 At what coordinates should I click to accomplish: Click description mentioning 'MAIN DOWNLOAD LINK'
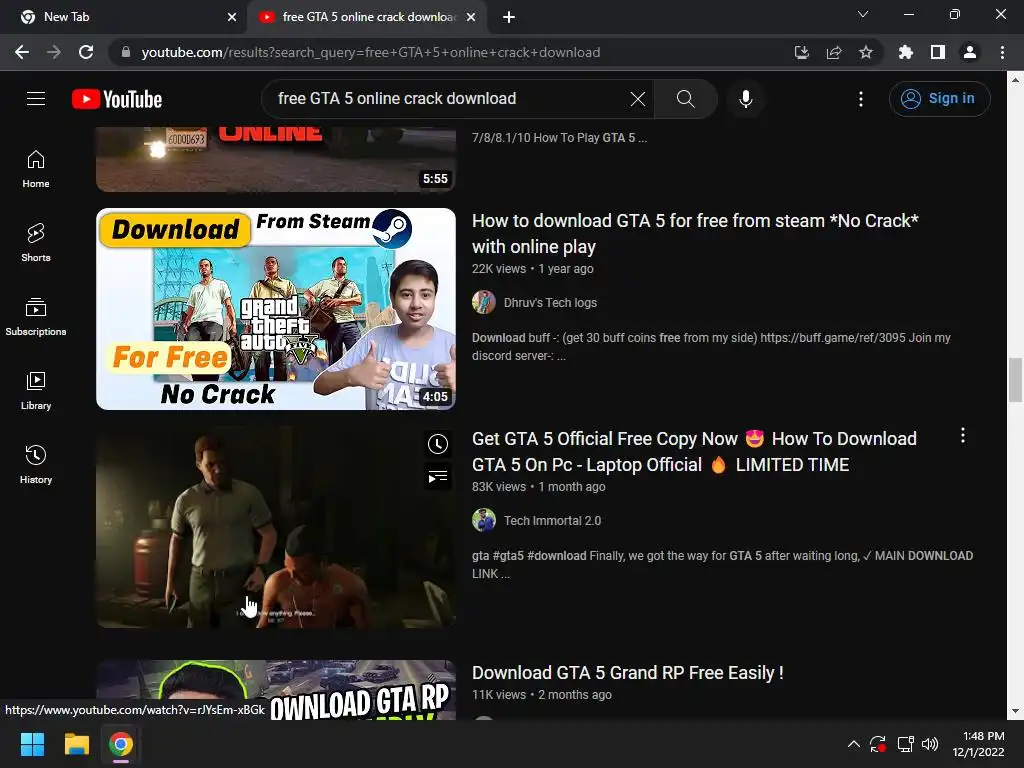pyautogui.click(x=722, y=565)
